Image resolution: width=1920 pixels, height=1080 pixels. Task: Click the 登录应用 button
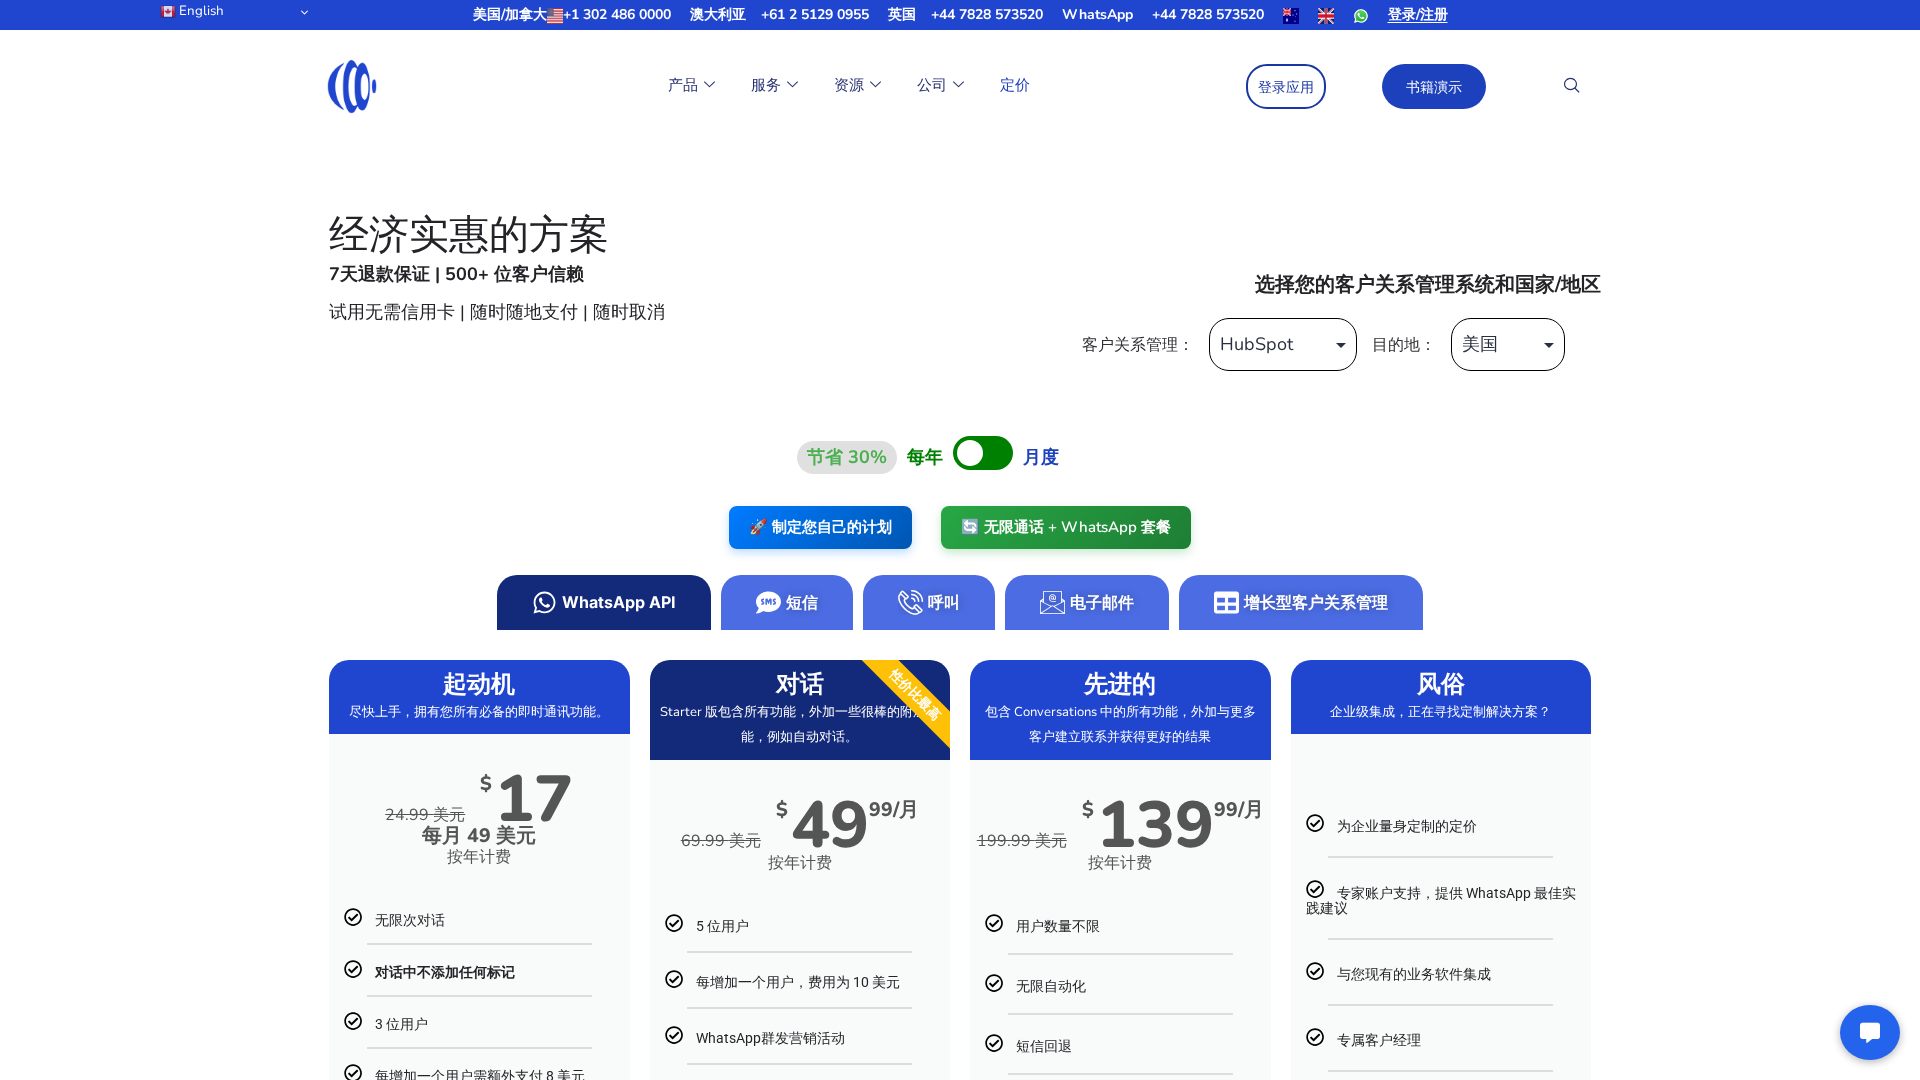click(x=1285, y=87)
